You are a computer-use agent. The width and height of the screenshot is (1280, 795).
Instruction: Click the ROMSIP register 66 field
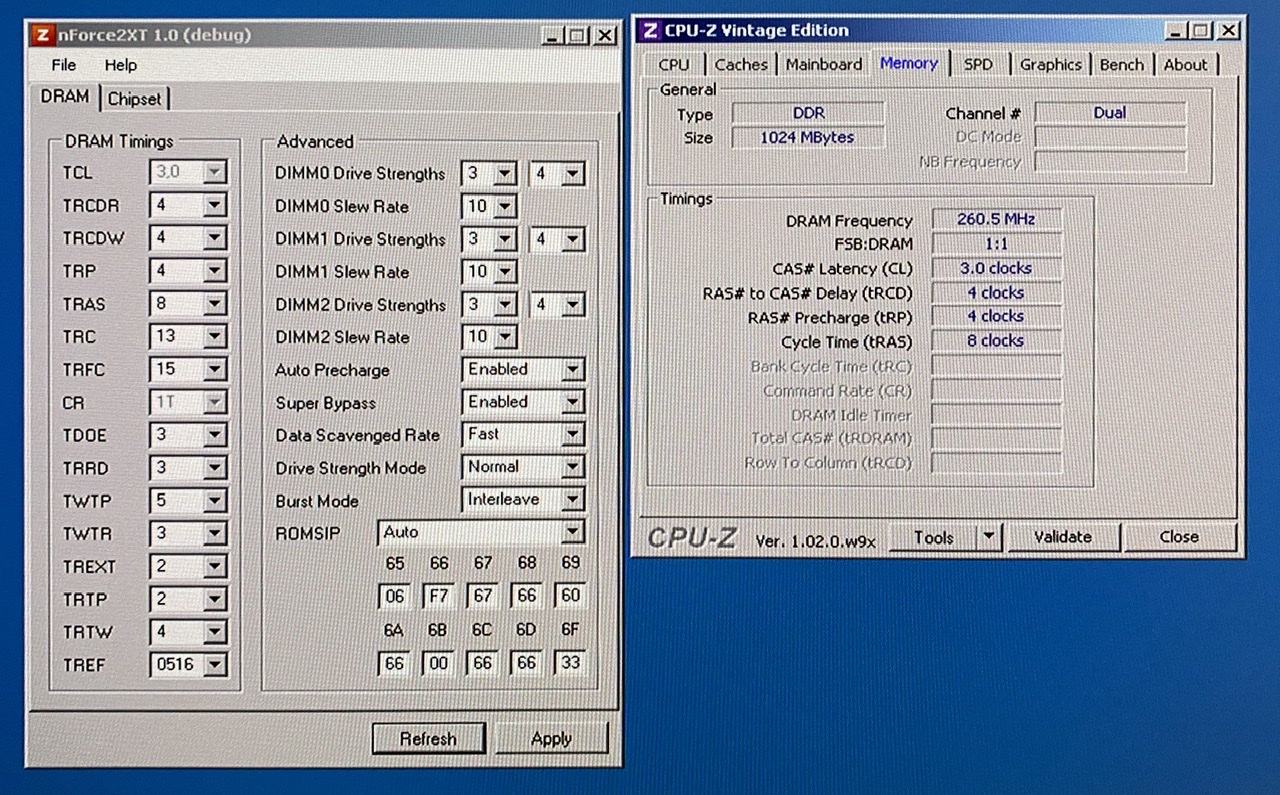439,596
